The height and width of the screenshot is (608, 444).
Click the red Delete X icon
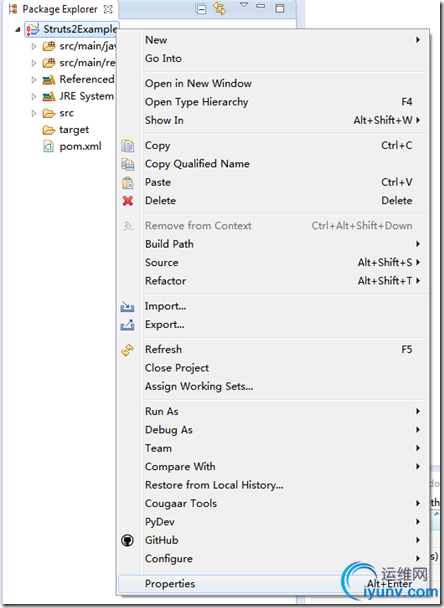(x=128, y=201)
